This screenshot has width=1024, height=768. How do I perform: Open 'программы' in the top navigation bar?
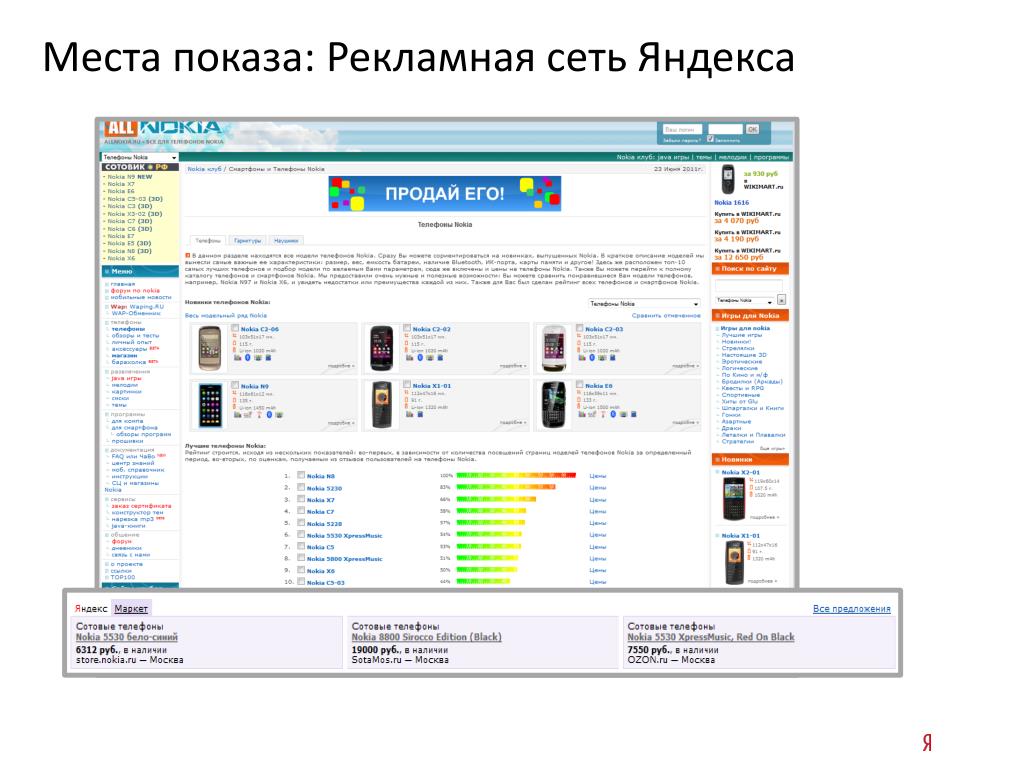coord(771,157)
